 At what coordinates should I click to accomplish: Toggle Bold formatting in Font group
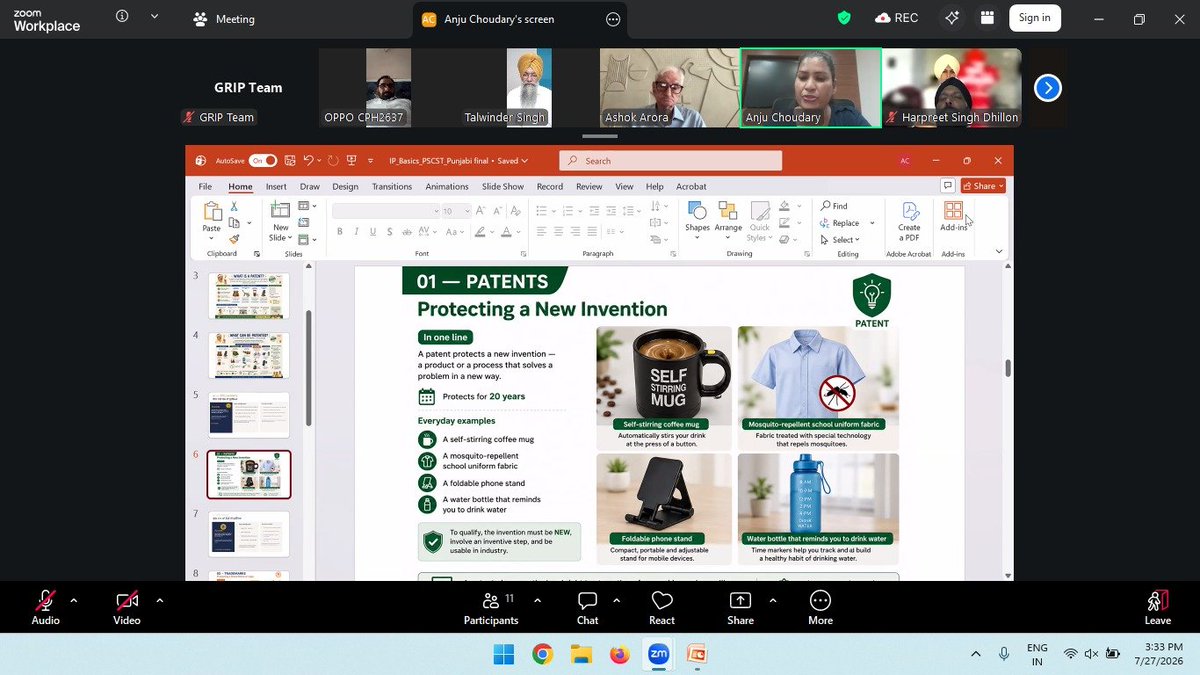[340, 231]
